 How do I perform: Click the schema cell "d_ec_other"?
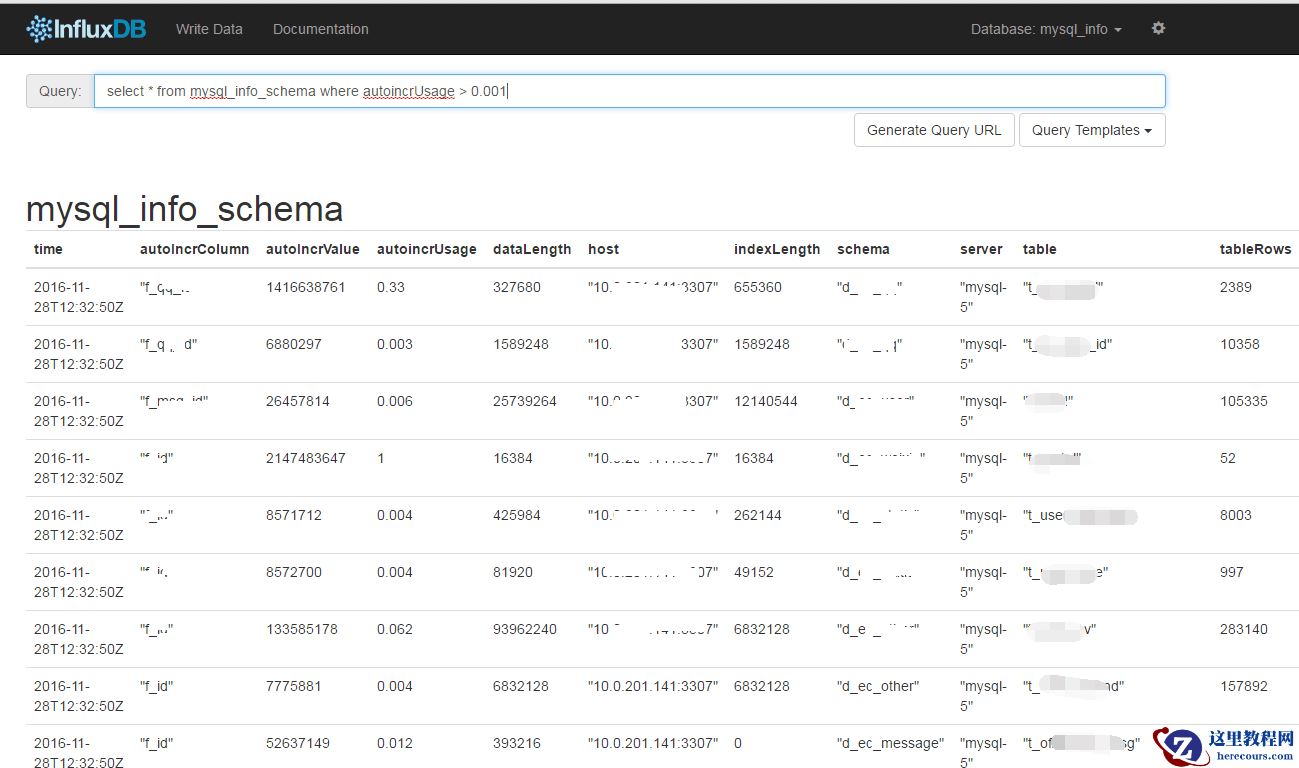click(x=877, y=686)
